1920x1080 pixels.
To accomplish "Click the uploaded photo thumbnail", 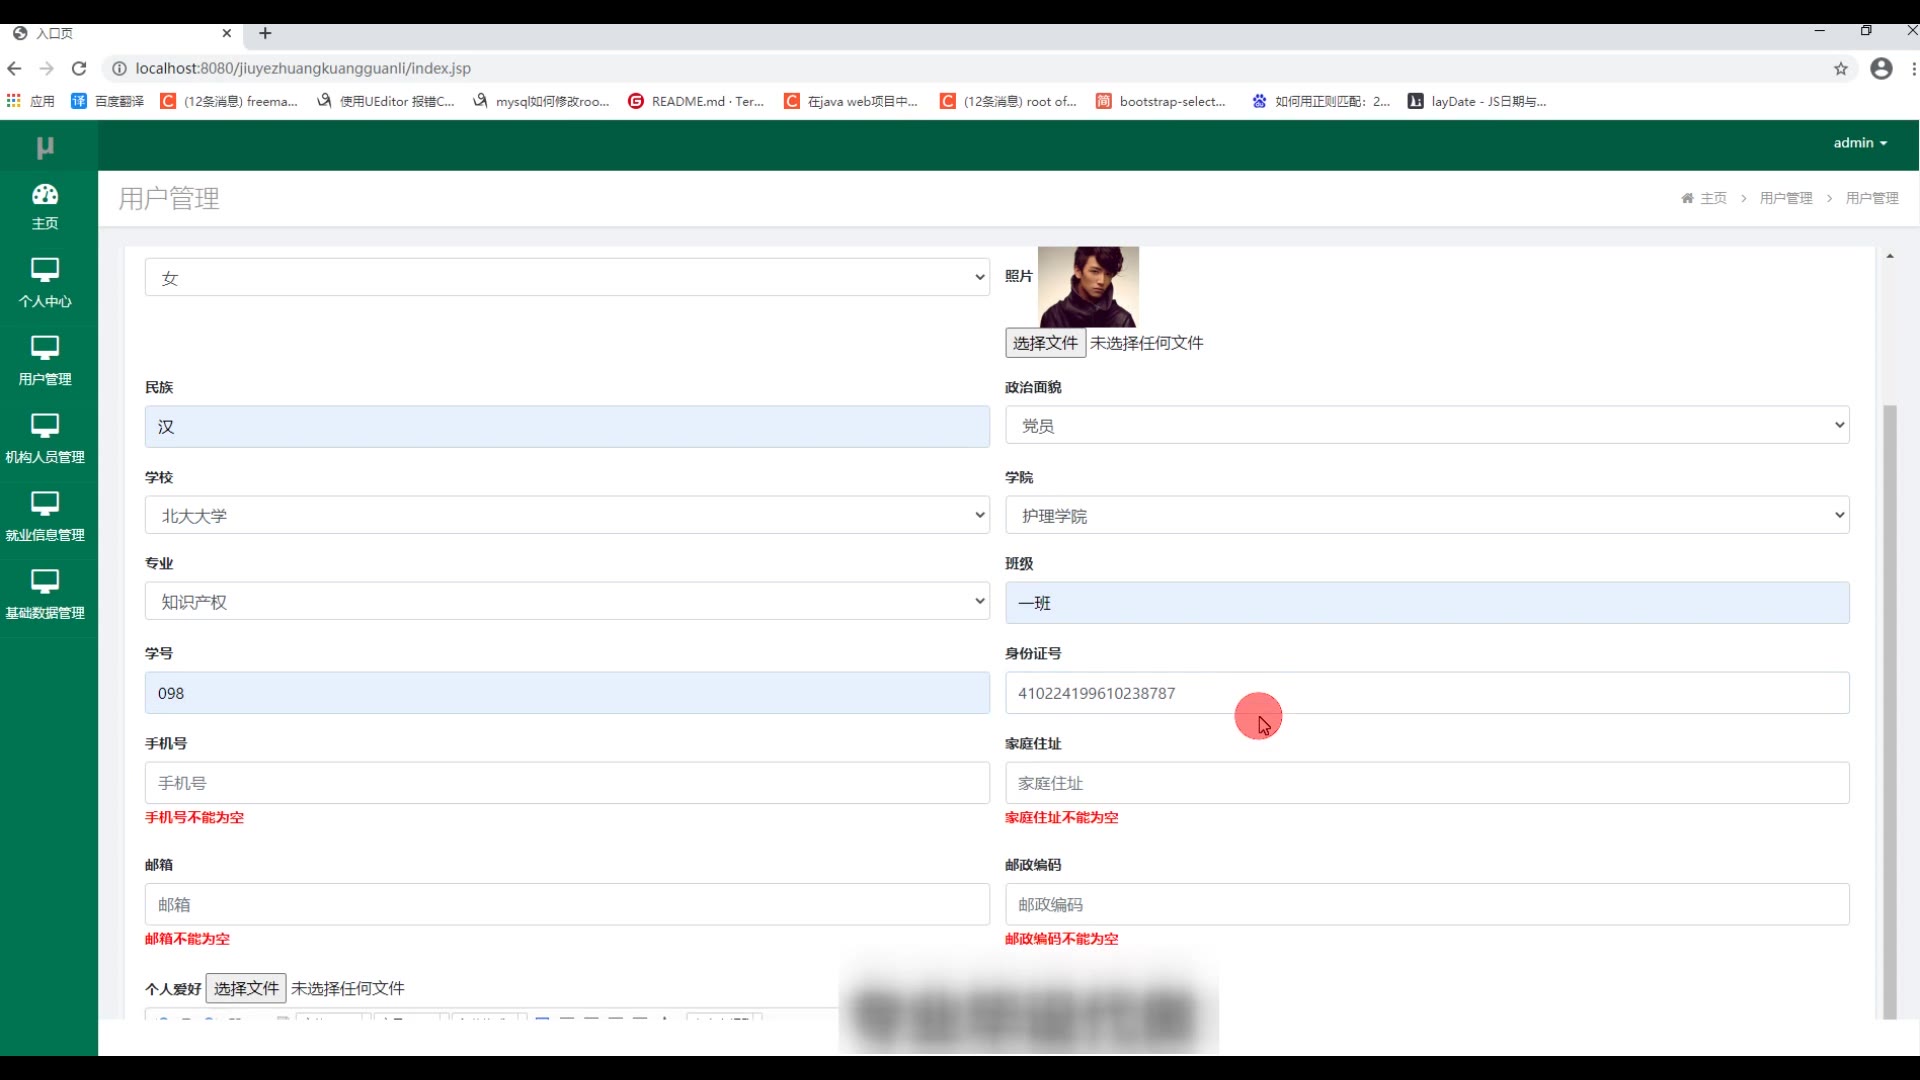I will 1088,287.
